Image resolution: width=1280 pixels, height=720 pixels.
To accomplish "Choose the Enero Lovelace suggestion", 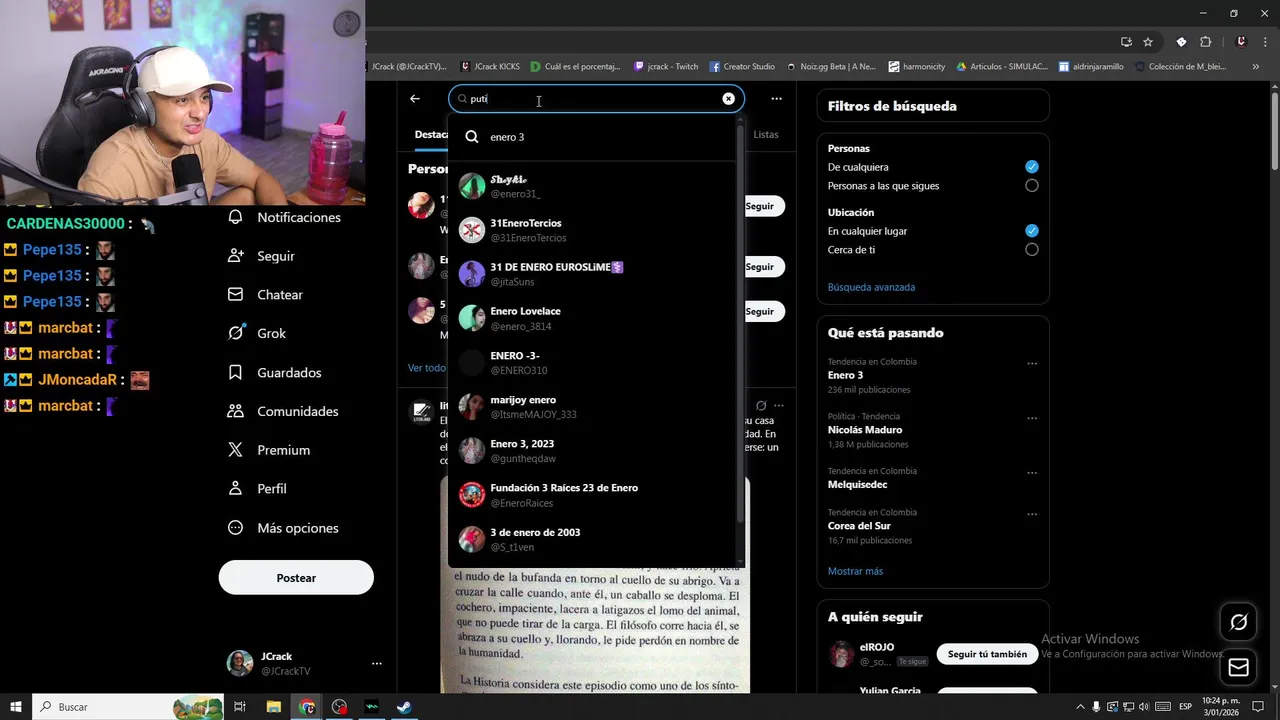I will coord(592,318).
